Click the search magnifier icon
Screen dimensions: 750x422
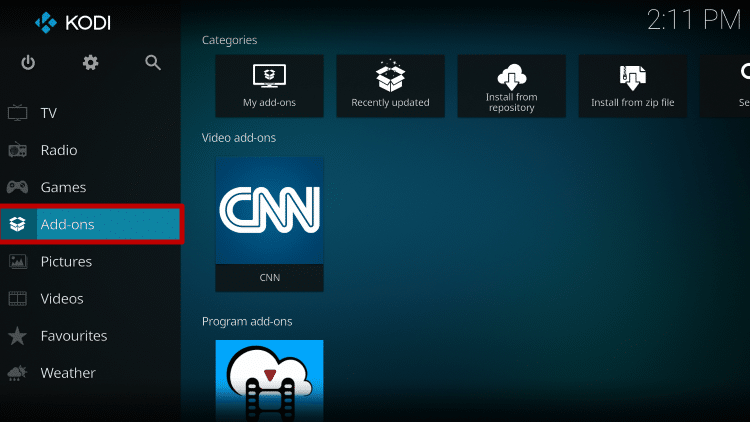tap(153, 63)
